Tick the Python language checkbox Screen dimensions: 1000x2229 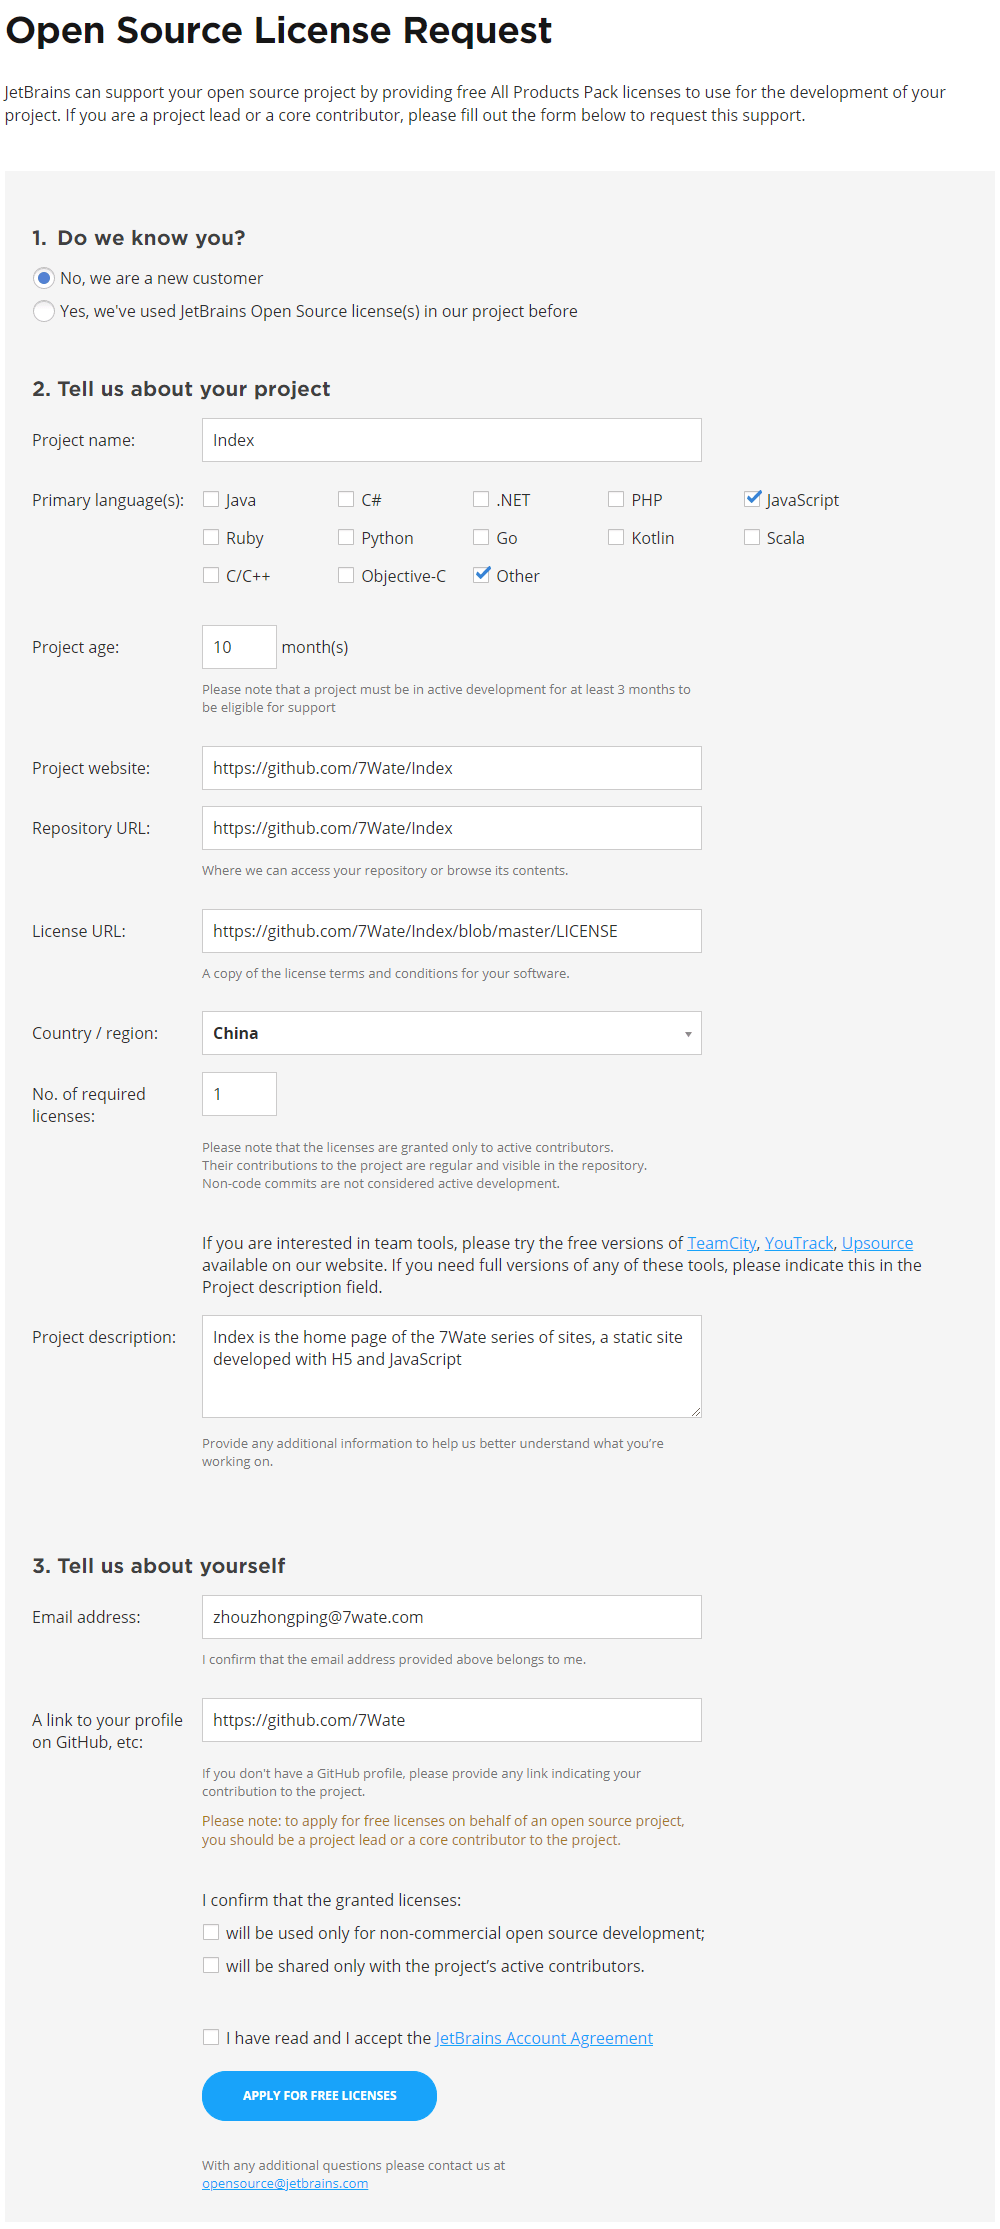coord(346,537)
